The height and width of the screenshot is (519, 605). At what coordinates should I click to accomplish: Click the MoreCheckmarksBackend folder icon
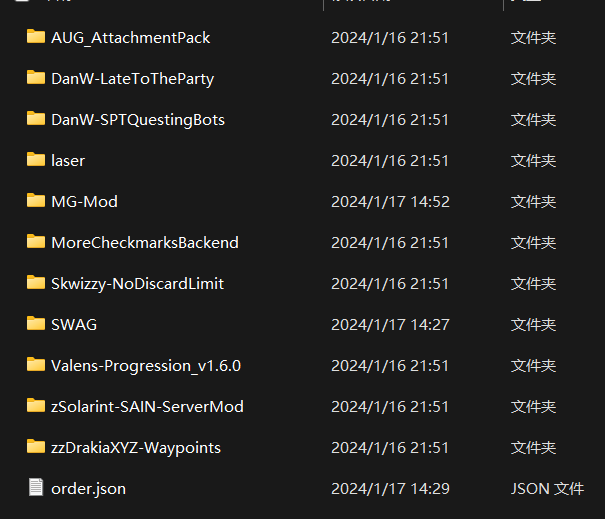(36, 242)
